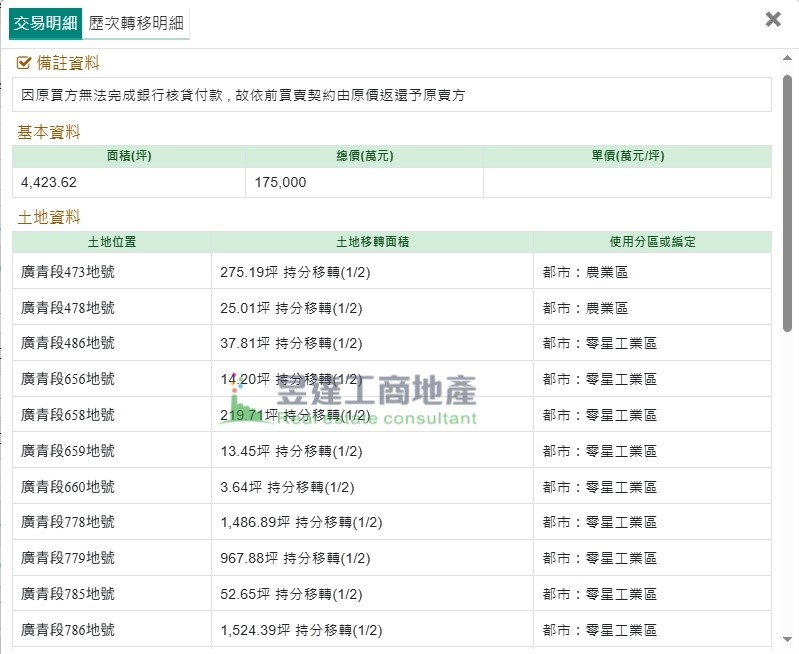
Task: Click the 金逢工商地產 watermark logo
Action: tap(350, 398)
